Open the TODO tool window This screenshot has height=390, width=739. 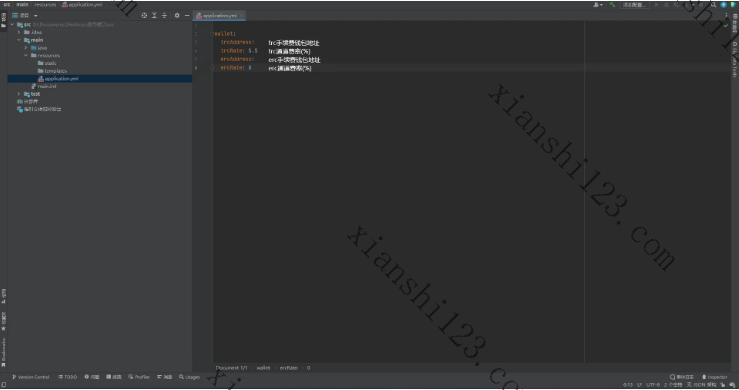click(67, 377)
